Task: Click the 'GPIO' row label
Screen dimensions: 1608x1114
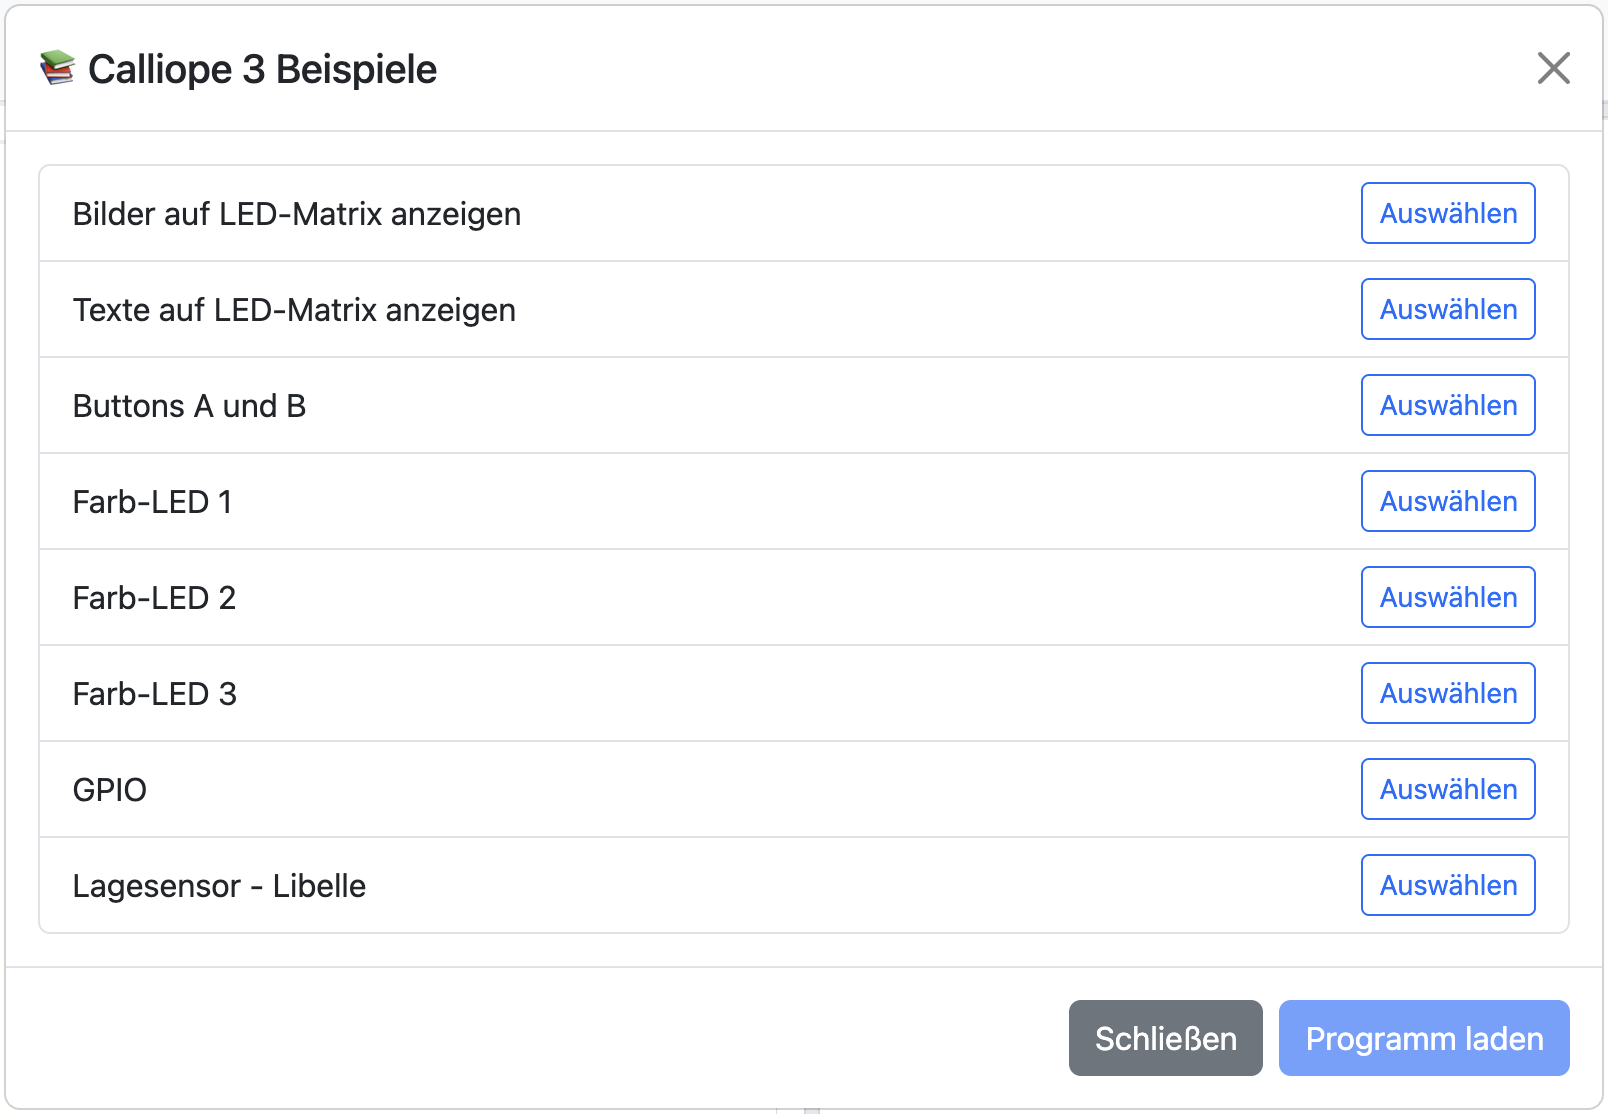Action: [108, 789]
